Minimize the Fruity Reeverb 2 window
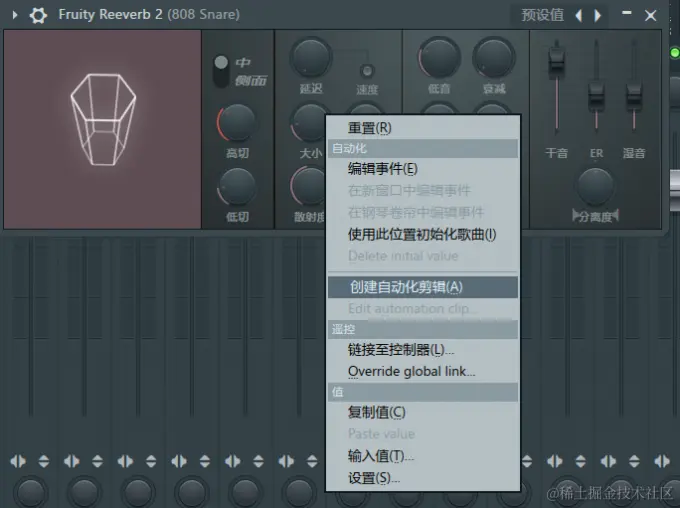The image size is (680, 508). (627, 13)
